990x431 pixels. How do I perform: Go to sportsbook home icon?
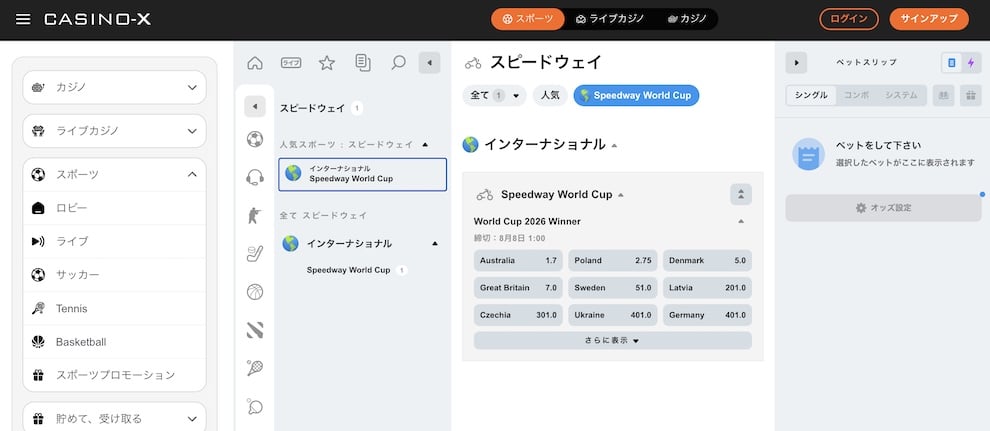click(x=254, y=62)
